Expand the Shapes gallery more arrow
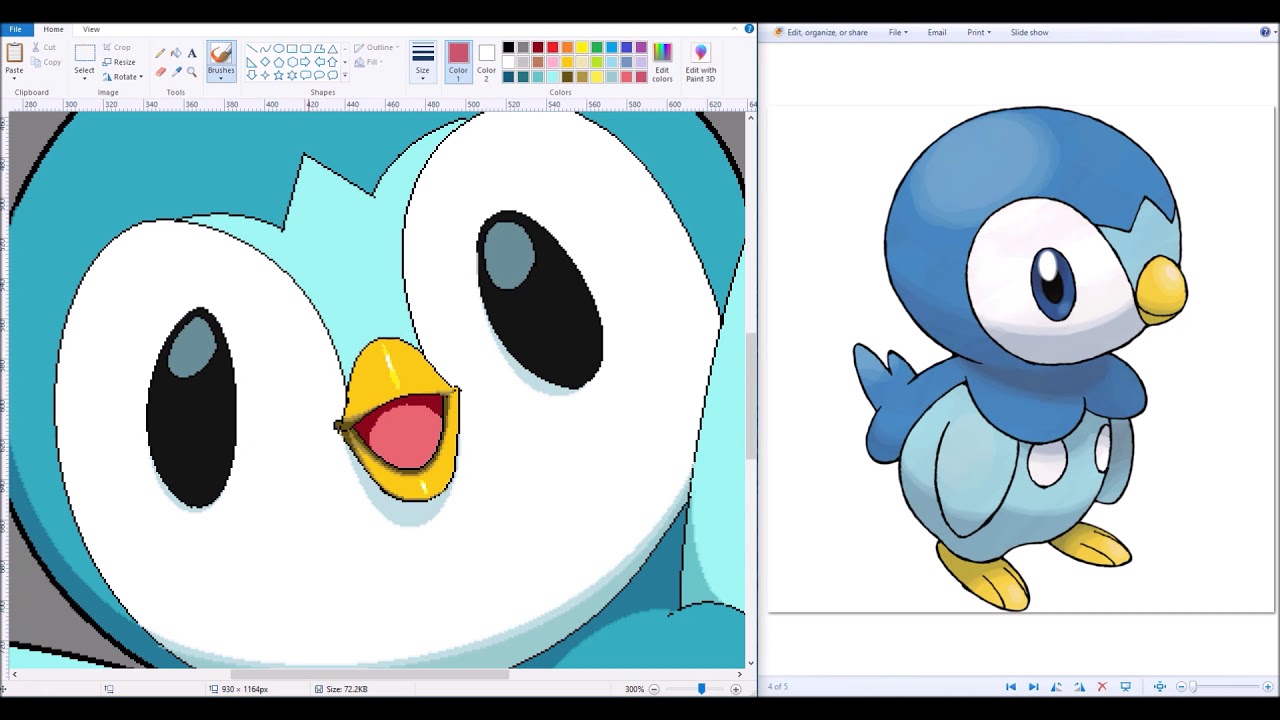1280x720 pixels. click(x=345, y=76)
